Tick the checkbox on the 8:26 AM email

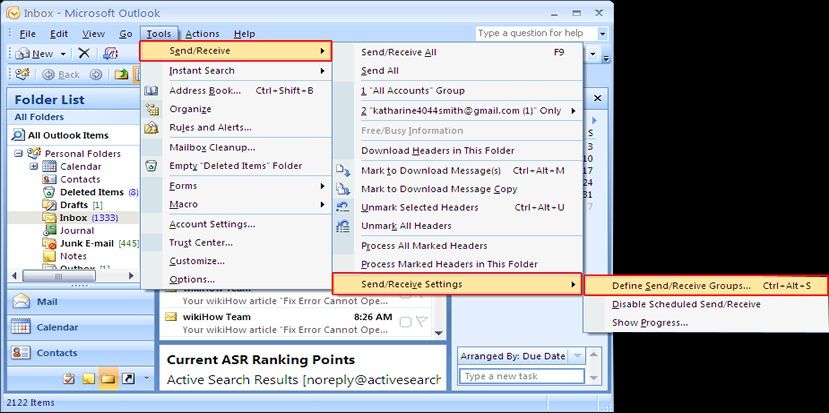click(406, 322)
